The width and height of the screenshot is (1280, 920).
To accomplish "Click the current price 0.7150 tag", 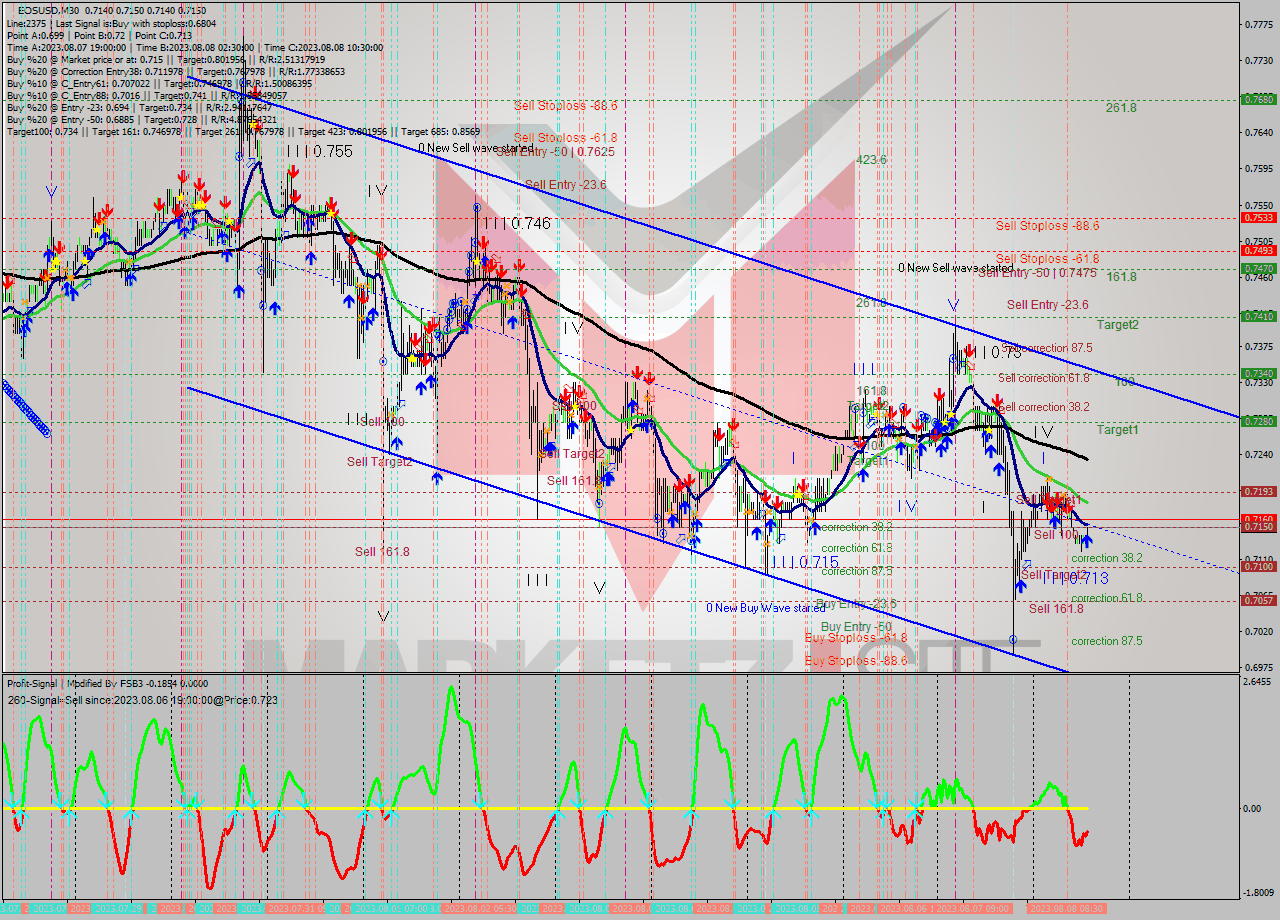I will (x=1257, y=526).
